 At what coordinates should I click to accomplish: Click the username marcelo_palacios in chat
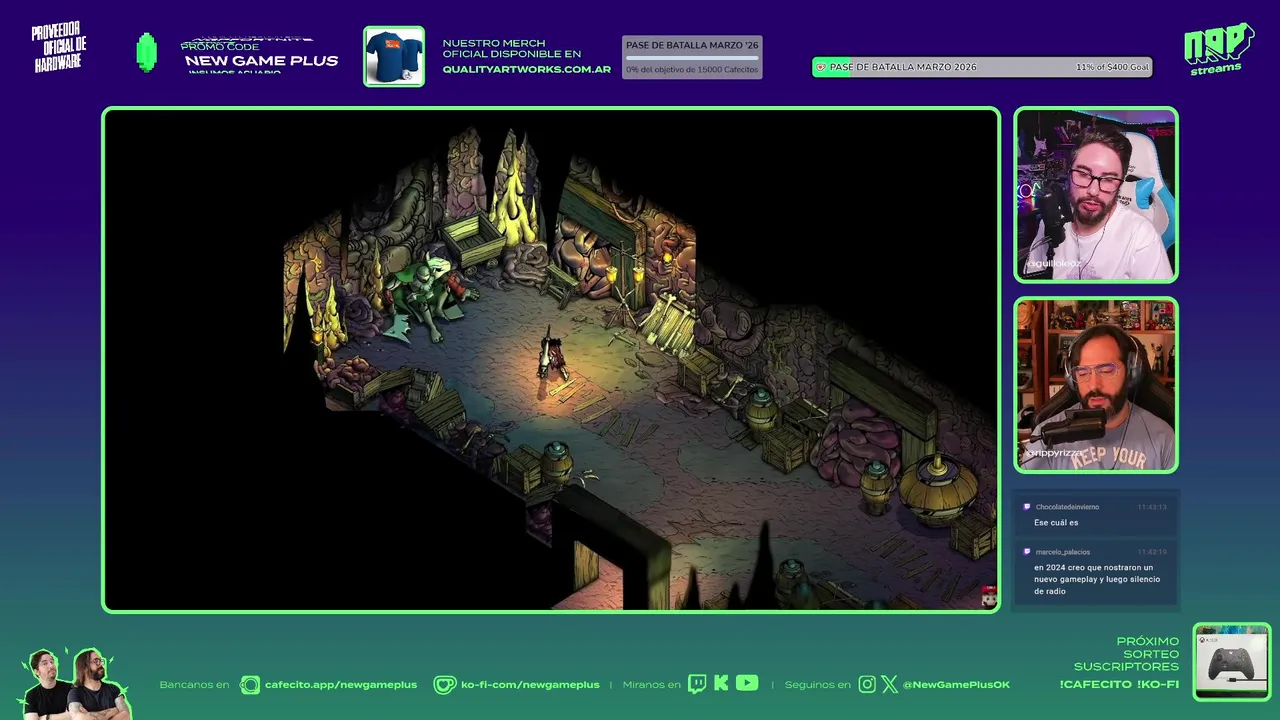click(1063, 552)
